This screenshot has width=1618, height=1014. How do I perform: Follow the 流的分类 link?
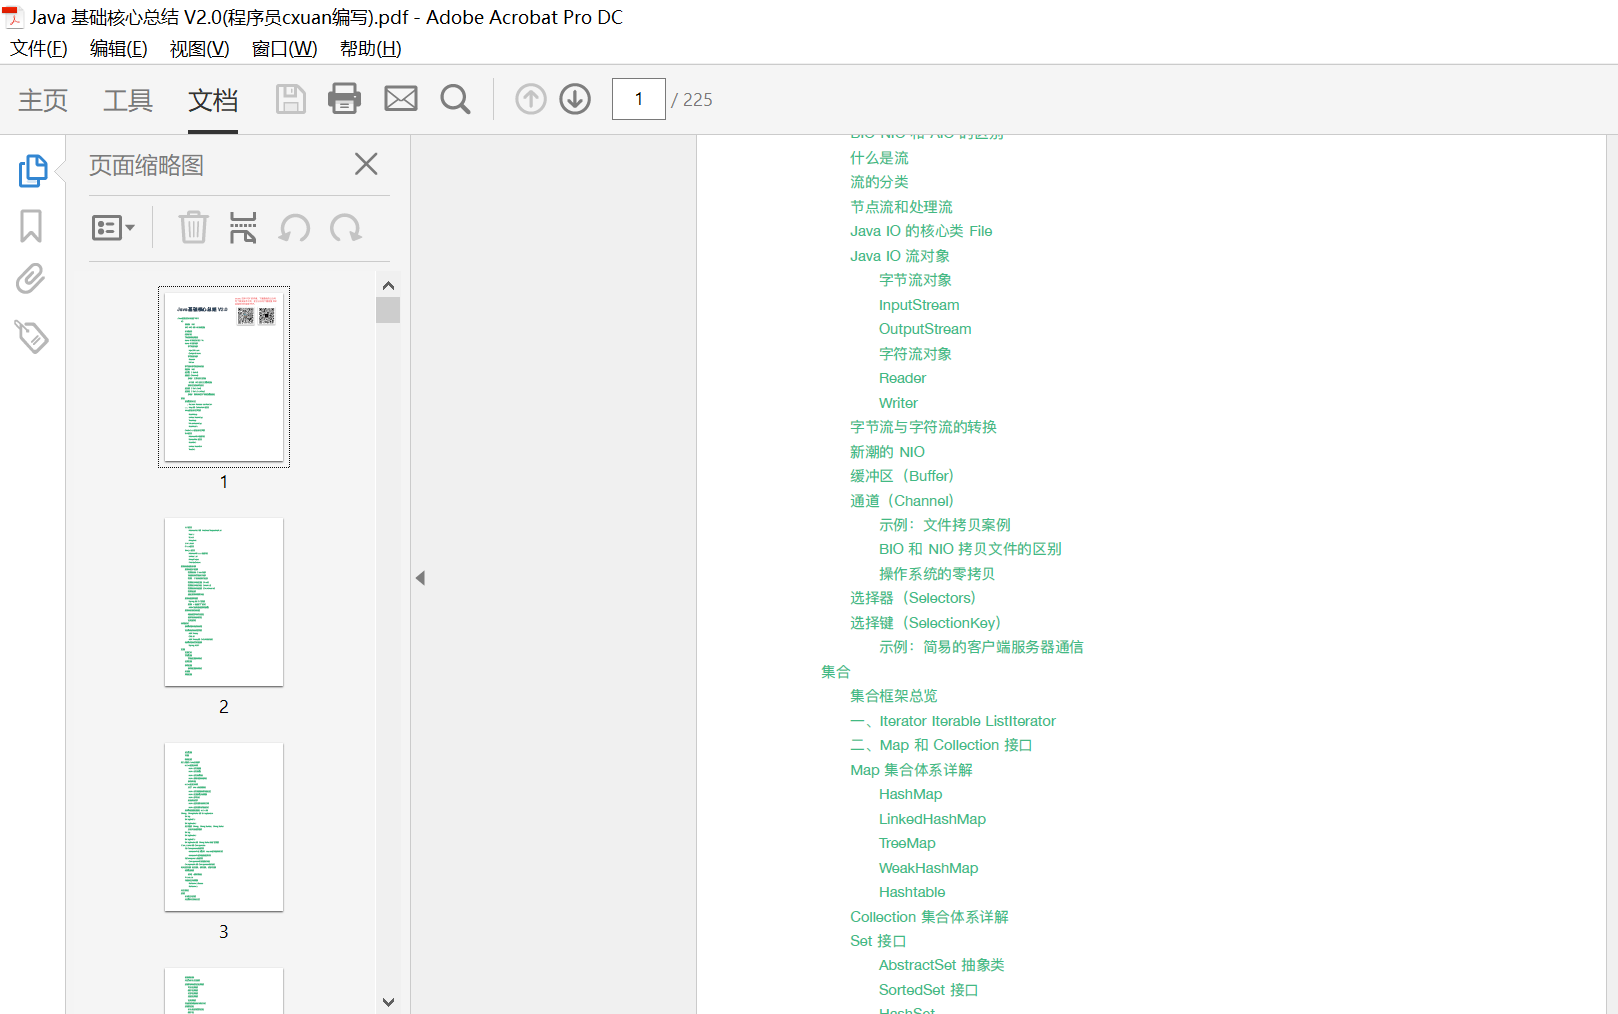tap(879, 182)
